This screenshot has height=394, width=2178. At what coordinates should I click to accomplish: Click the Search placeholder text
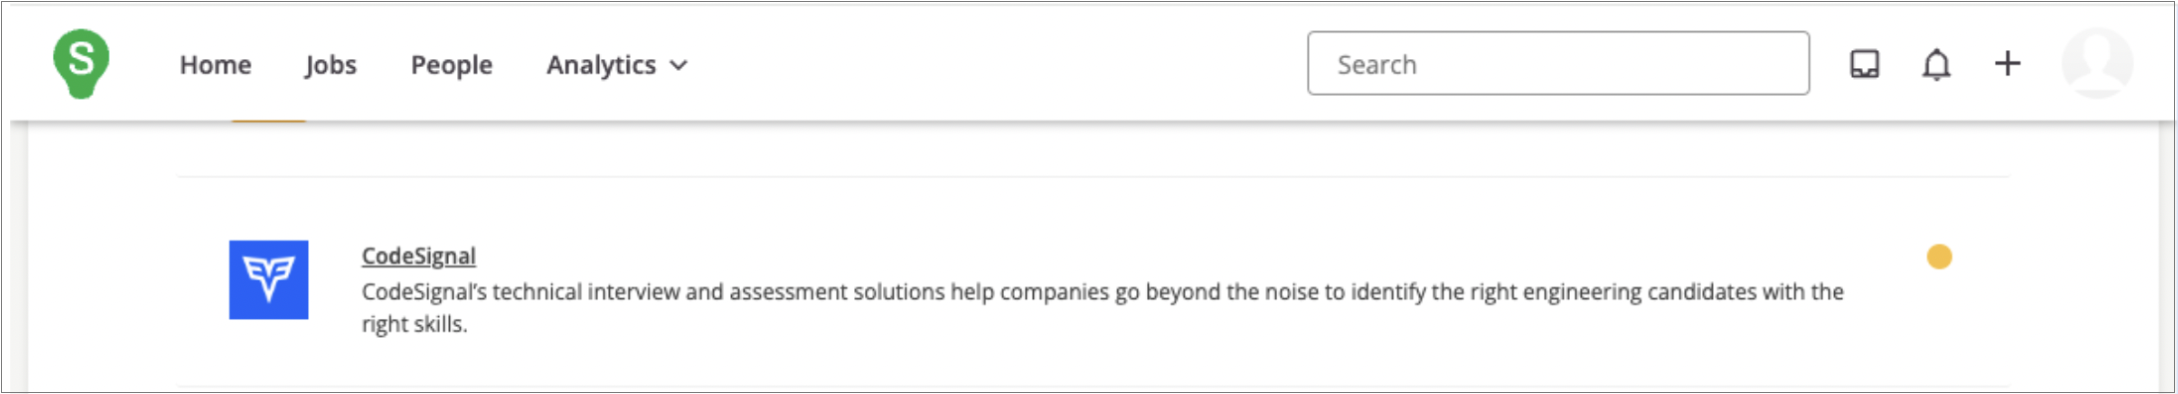[x=1377, y=65]
